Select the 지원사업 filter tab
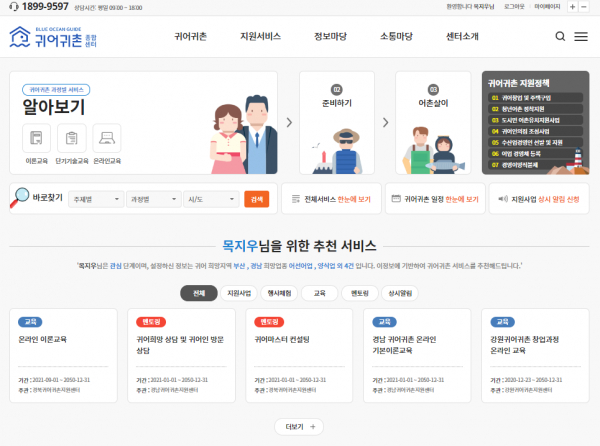600x446 pixels. click(239, 293)
